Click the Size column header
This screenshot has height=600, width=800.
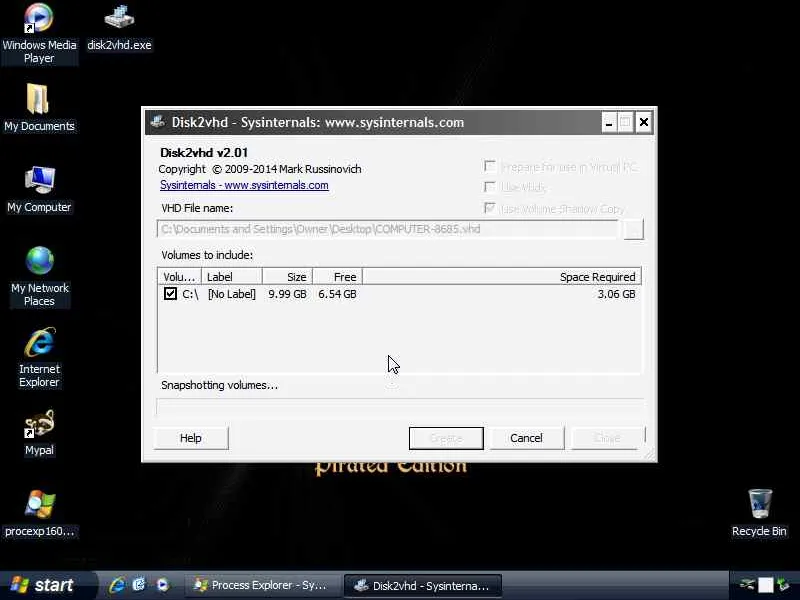[287, 277]
